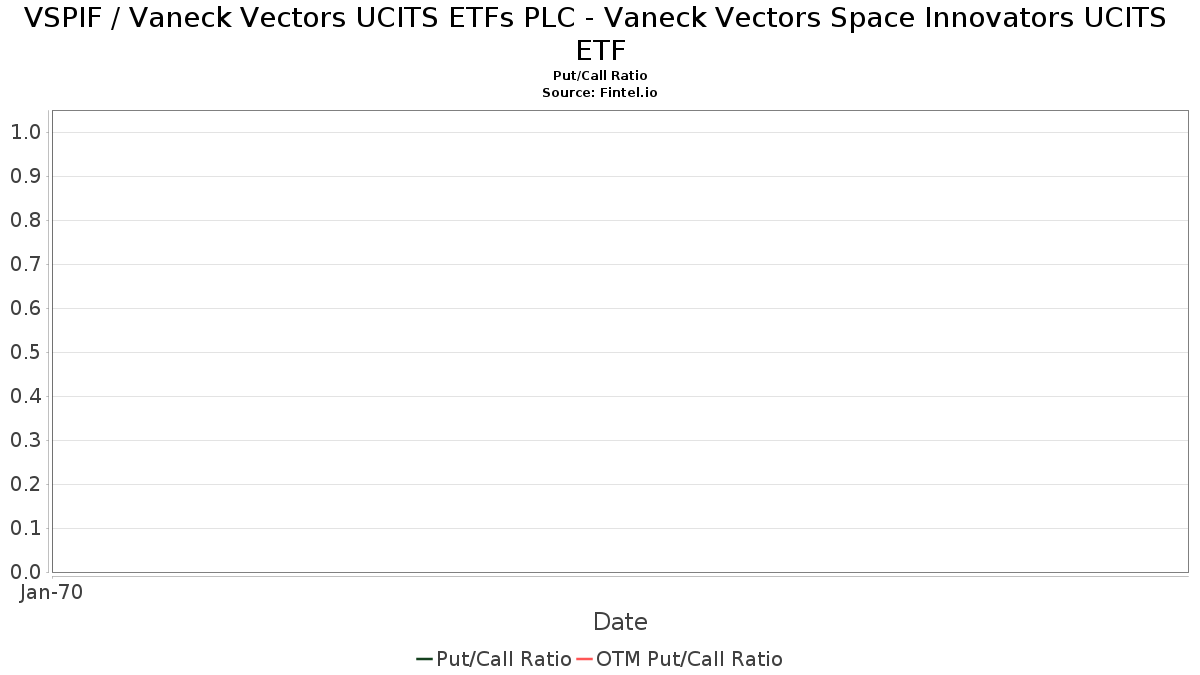The width and height of the screenshot is (1200, 675).
Task: Click the 1.0 y-axis tick label
Action: tap(25, 132)
